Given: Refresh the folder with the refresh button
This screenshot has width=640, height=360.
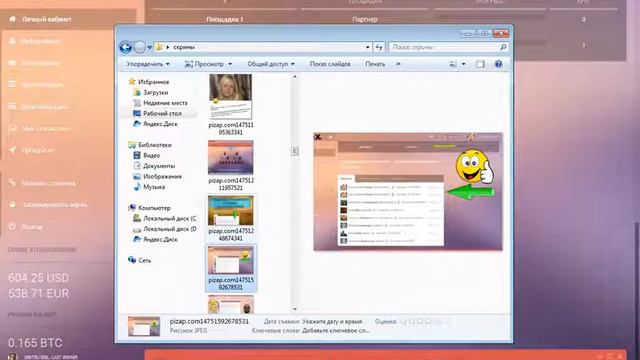Looking at the screenshot, I should pyautogui.click(x=379, y=47).
